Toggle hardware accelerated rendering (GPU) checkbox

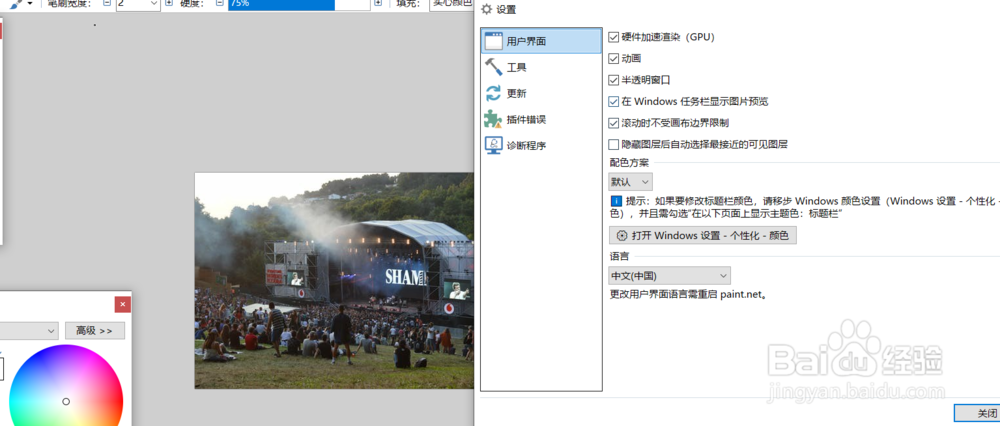[x=614, y=38]
